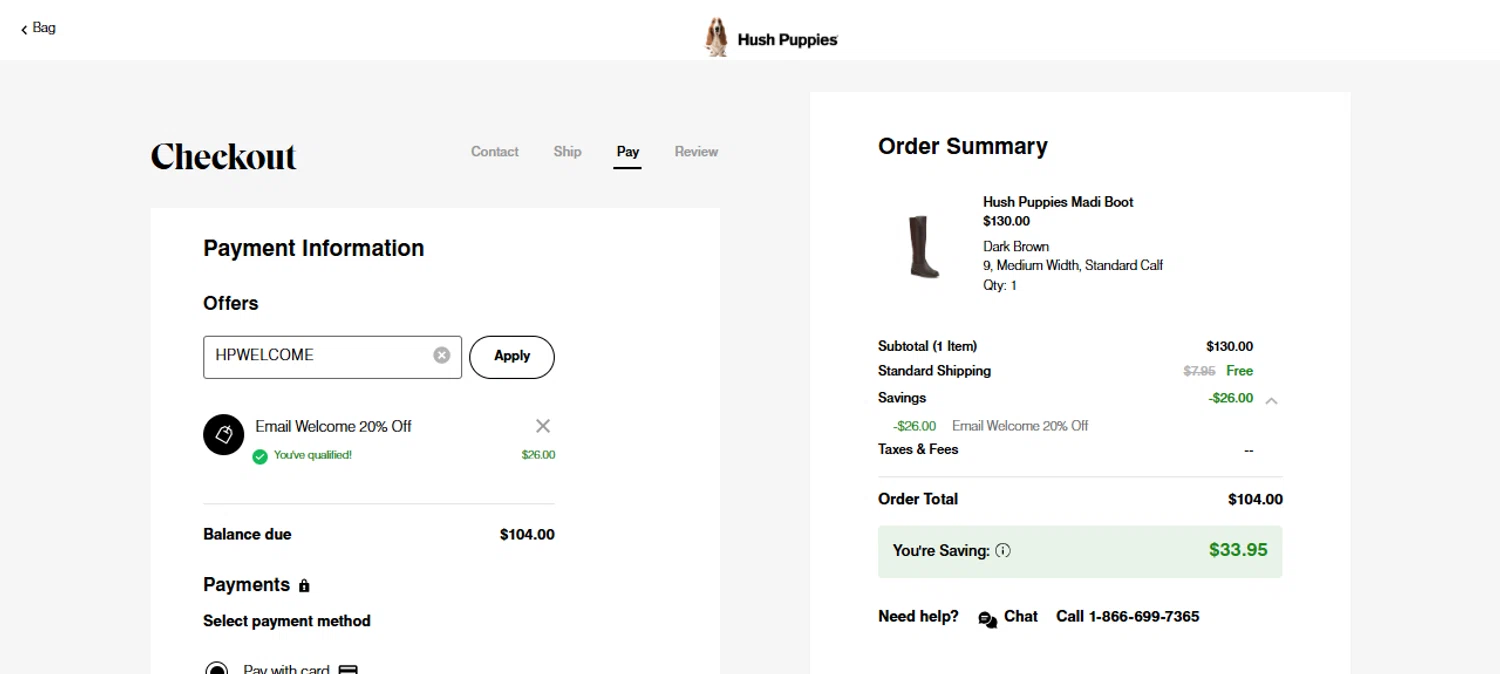Click the Balance due $104.00 amount
The height and width of the screenshot is (674, 1500).
tap(527, 534)
